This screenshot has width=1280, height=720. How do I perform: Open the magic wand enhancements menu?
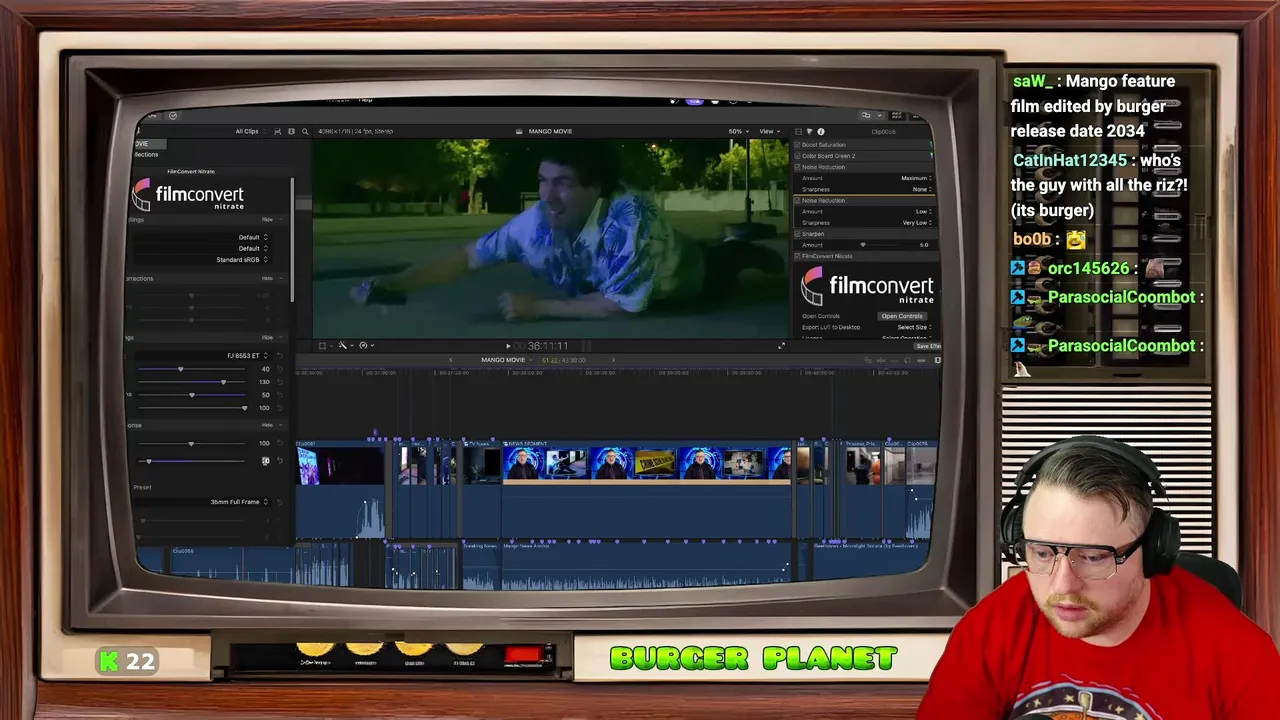pos(343,346)
